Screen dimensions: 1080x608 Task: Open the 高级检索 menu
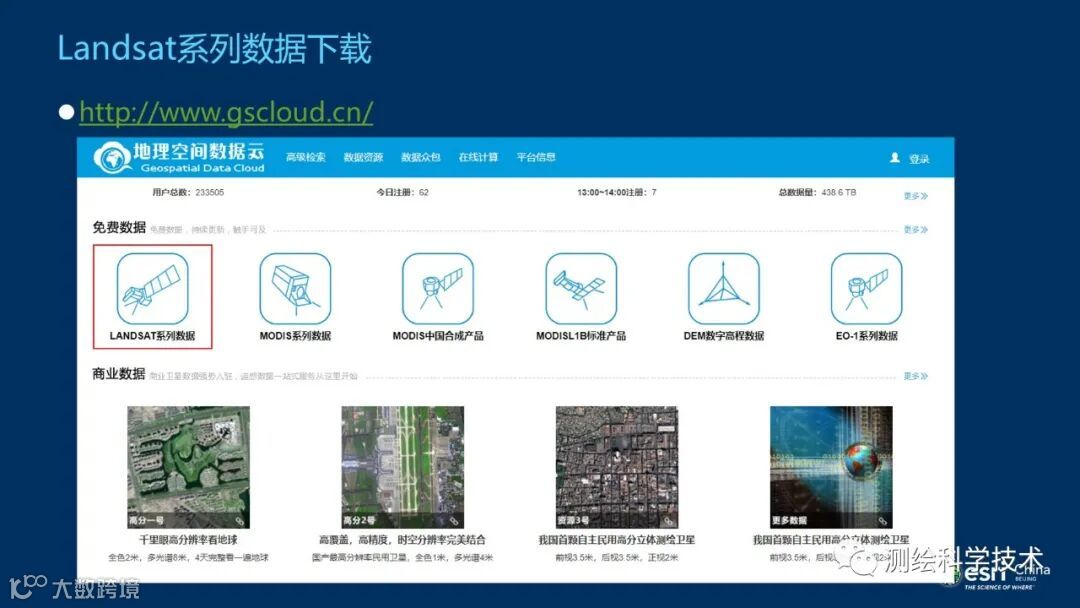(306, 157)
